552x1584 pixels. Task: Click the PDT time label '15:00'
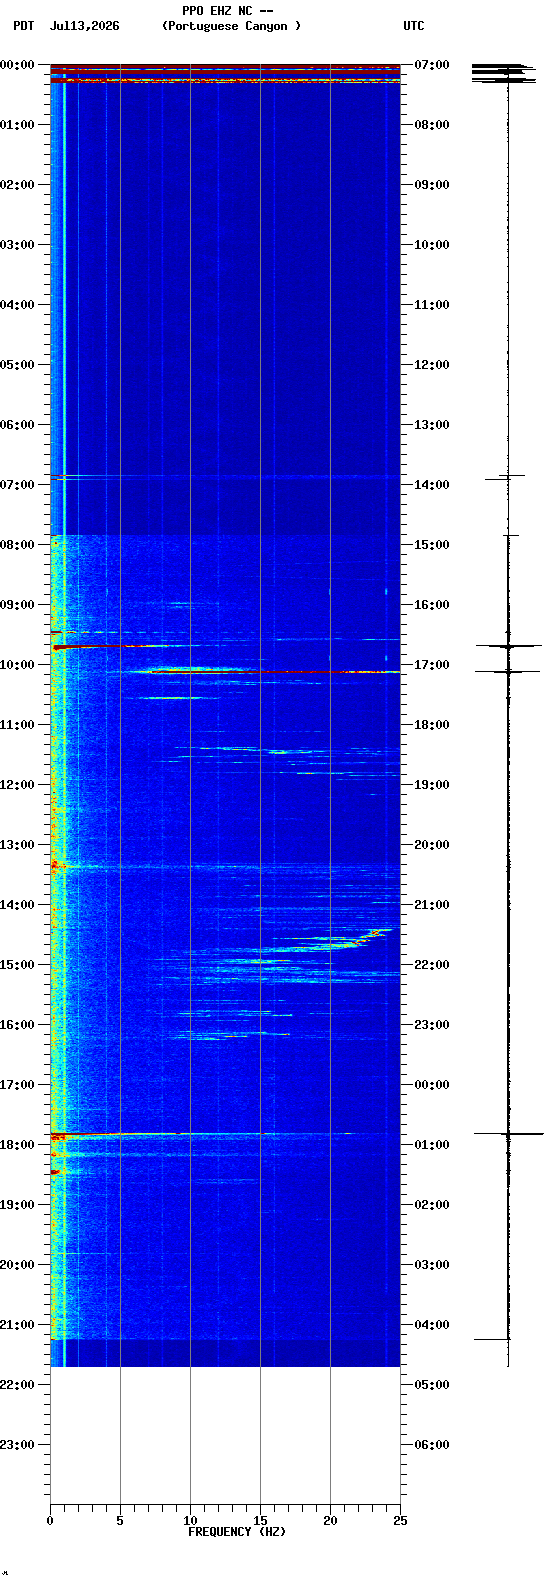18,965
